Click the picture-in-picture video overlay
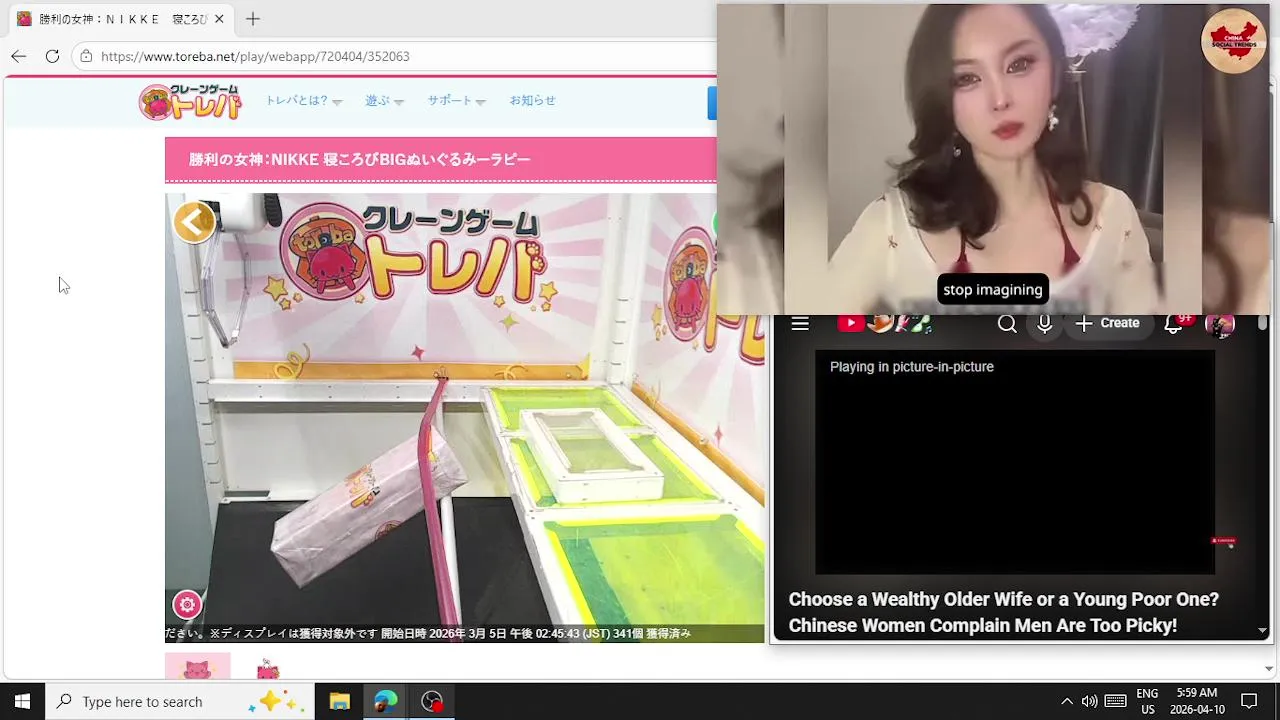 [x=994, y=160]
